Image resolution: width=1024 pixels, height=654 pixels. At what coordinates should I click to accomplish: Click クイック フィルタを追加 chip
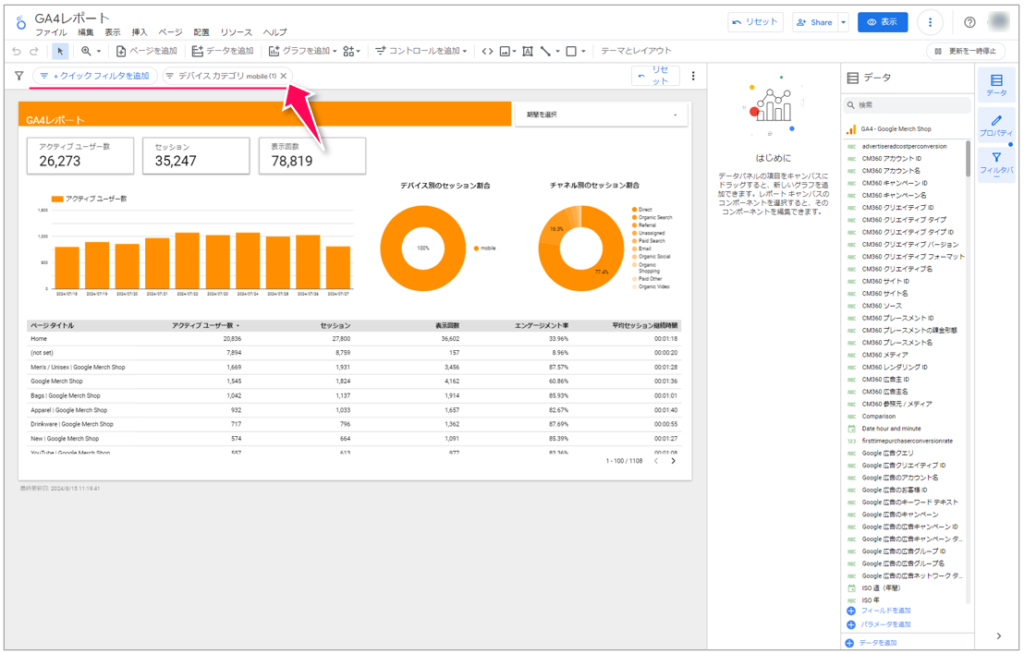point(95,76)
